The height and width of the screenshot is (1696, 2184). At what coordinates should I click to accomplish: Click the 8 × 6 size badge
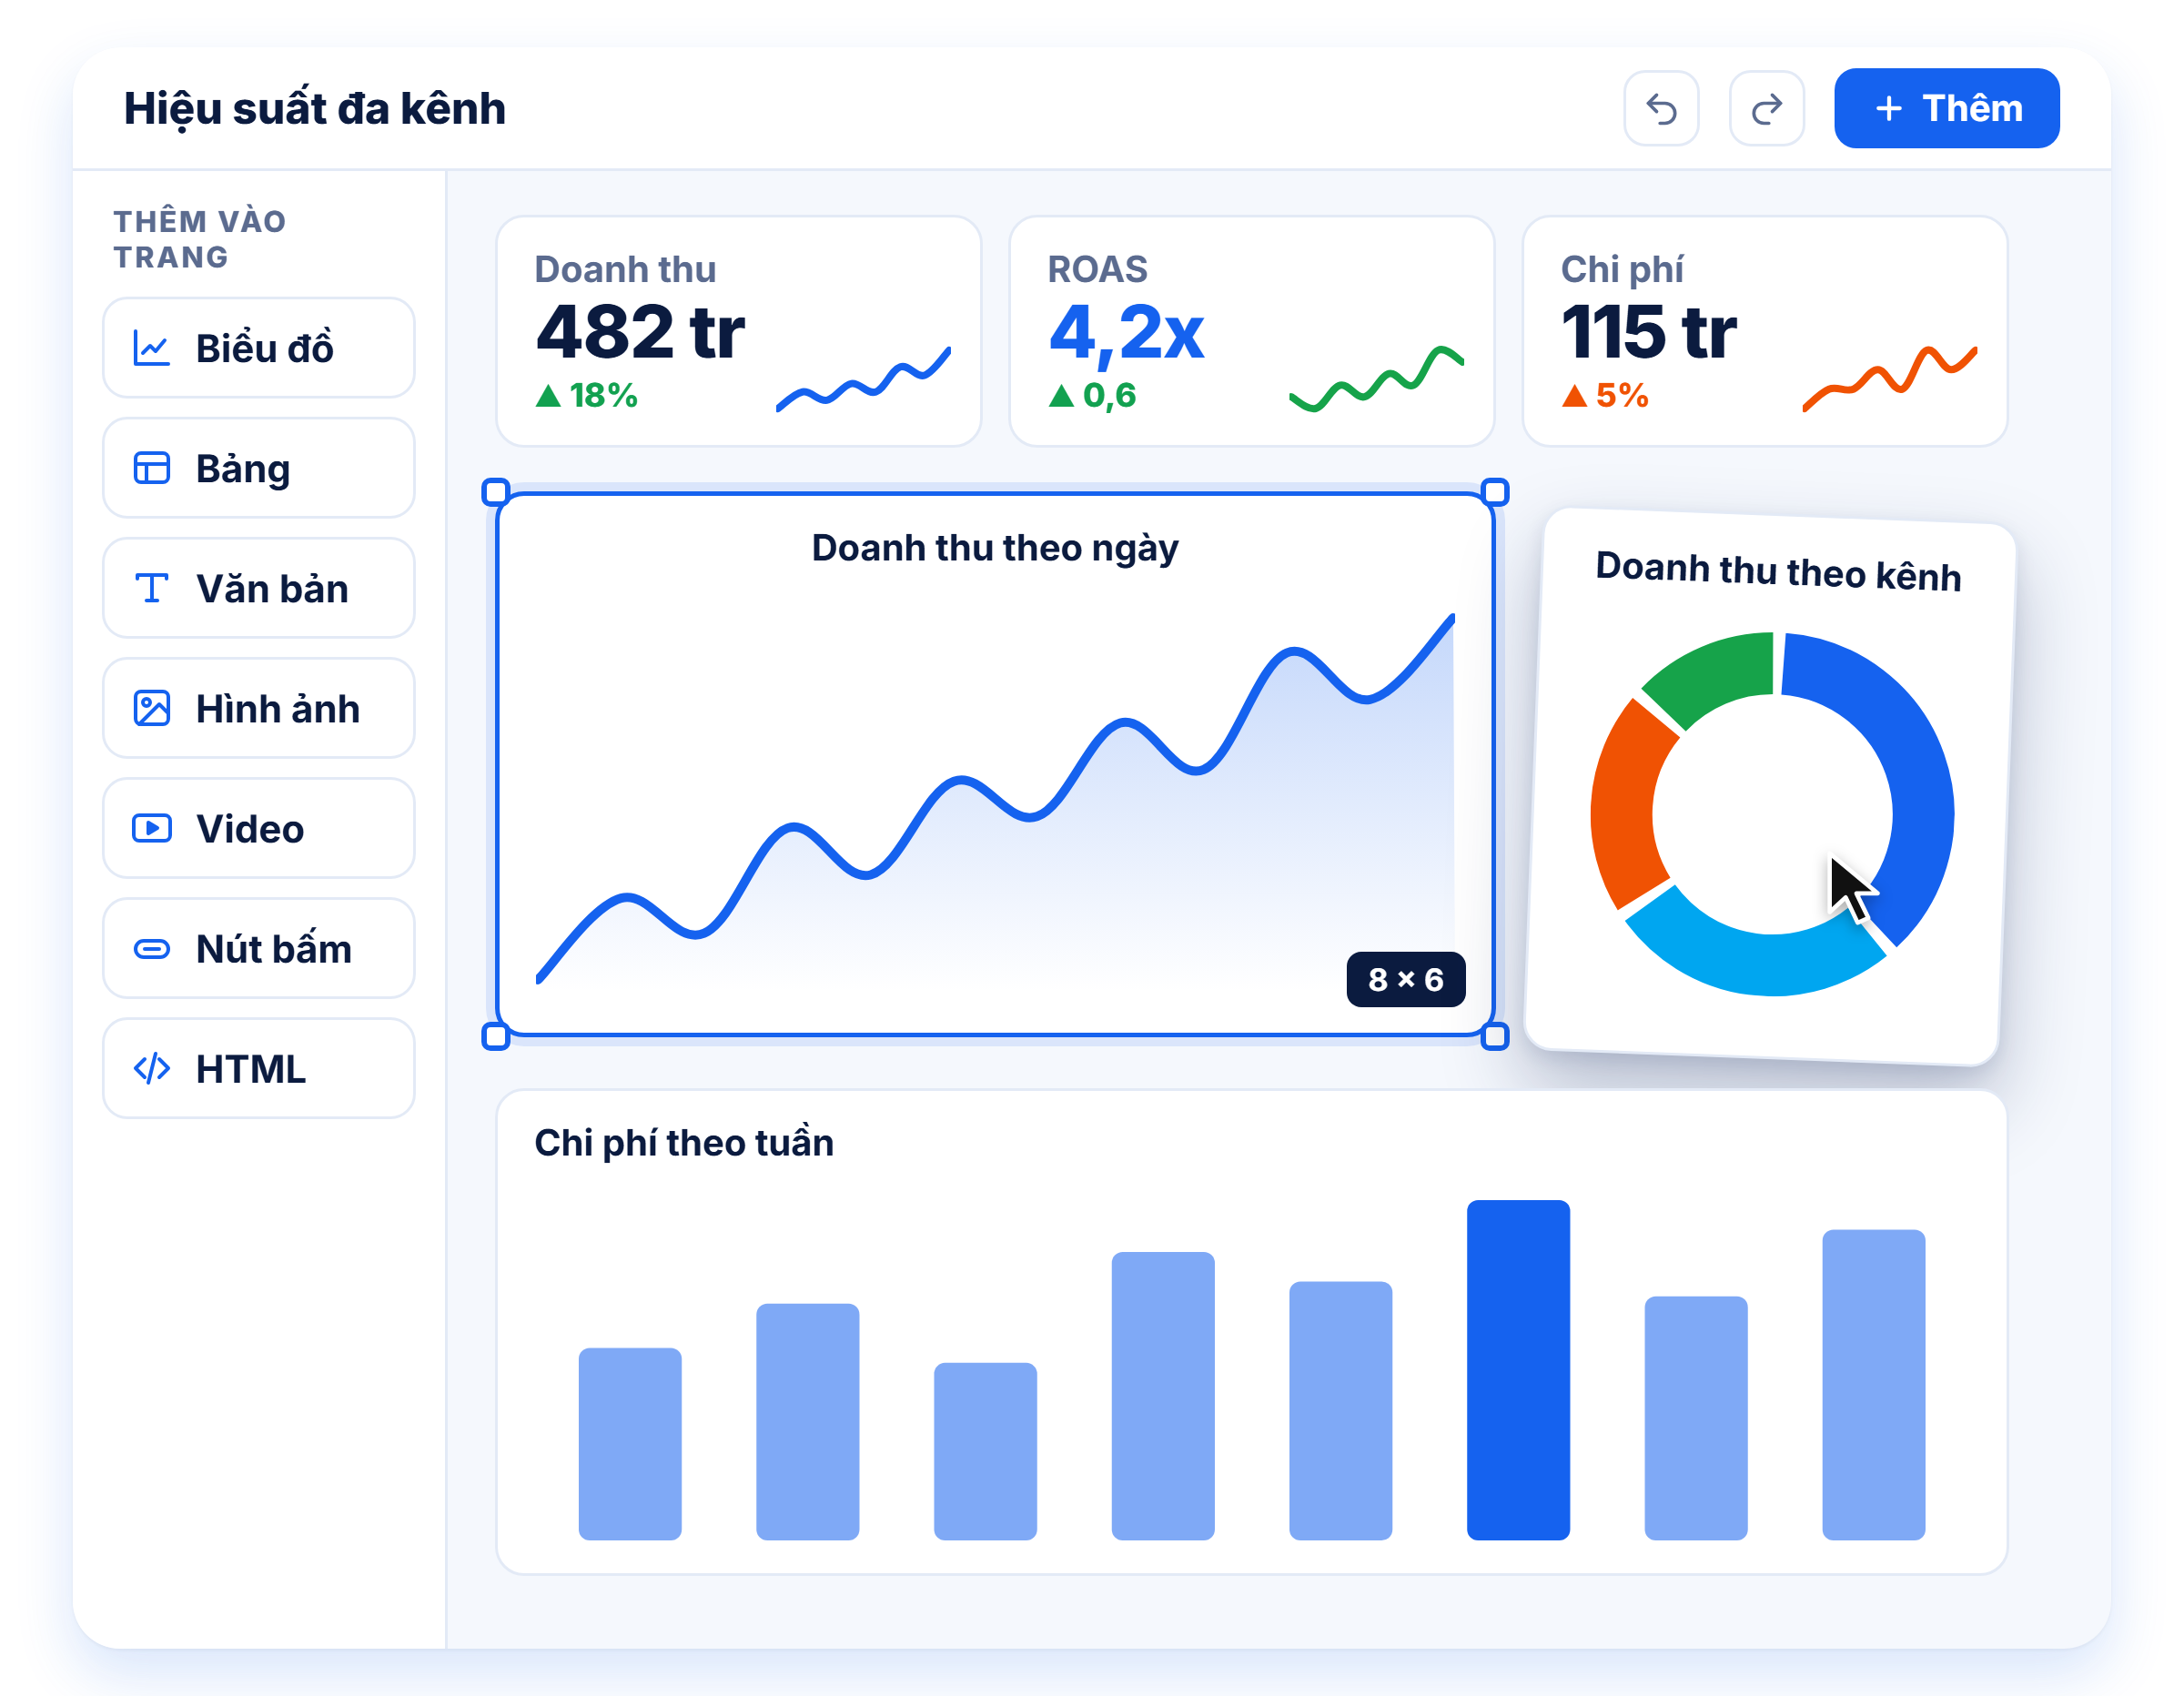click(x=1405, y=979)
